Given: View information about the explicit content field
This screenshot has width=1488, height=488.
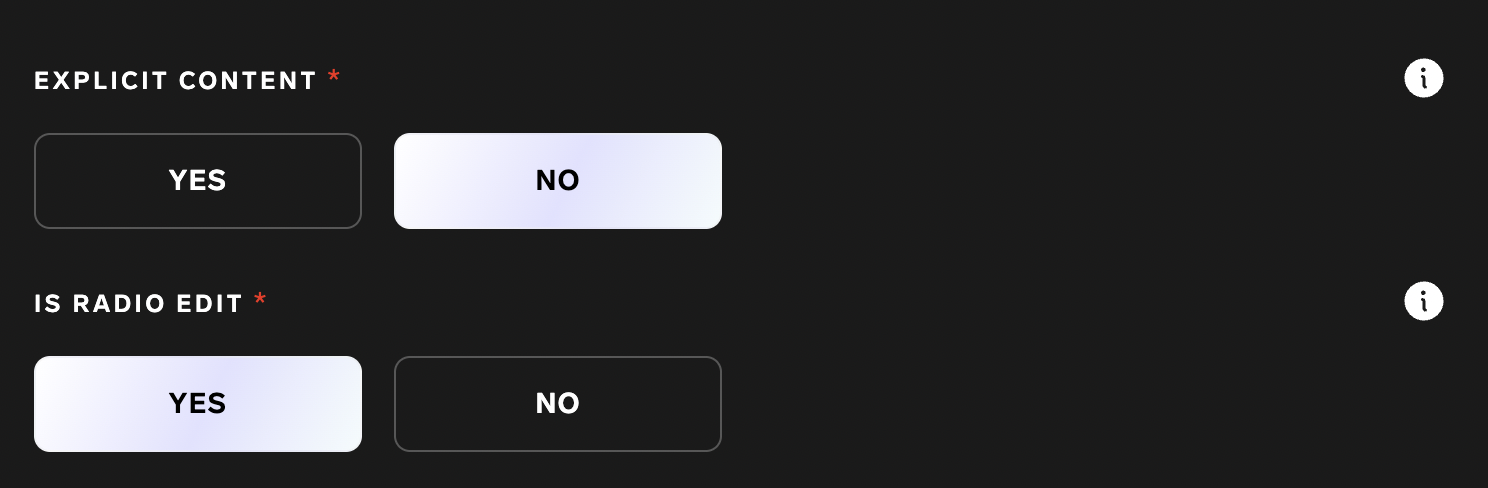Looking at the screenshot, I should (1424, 78).
